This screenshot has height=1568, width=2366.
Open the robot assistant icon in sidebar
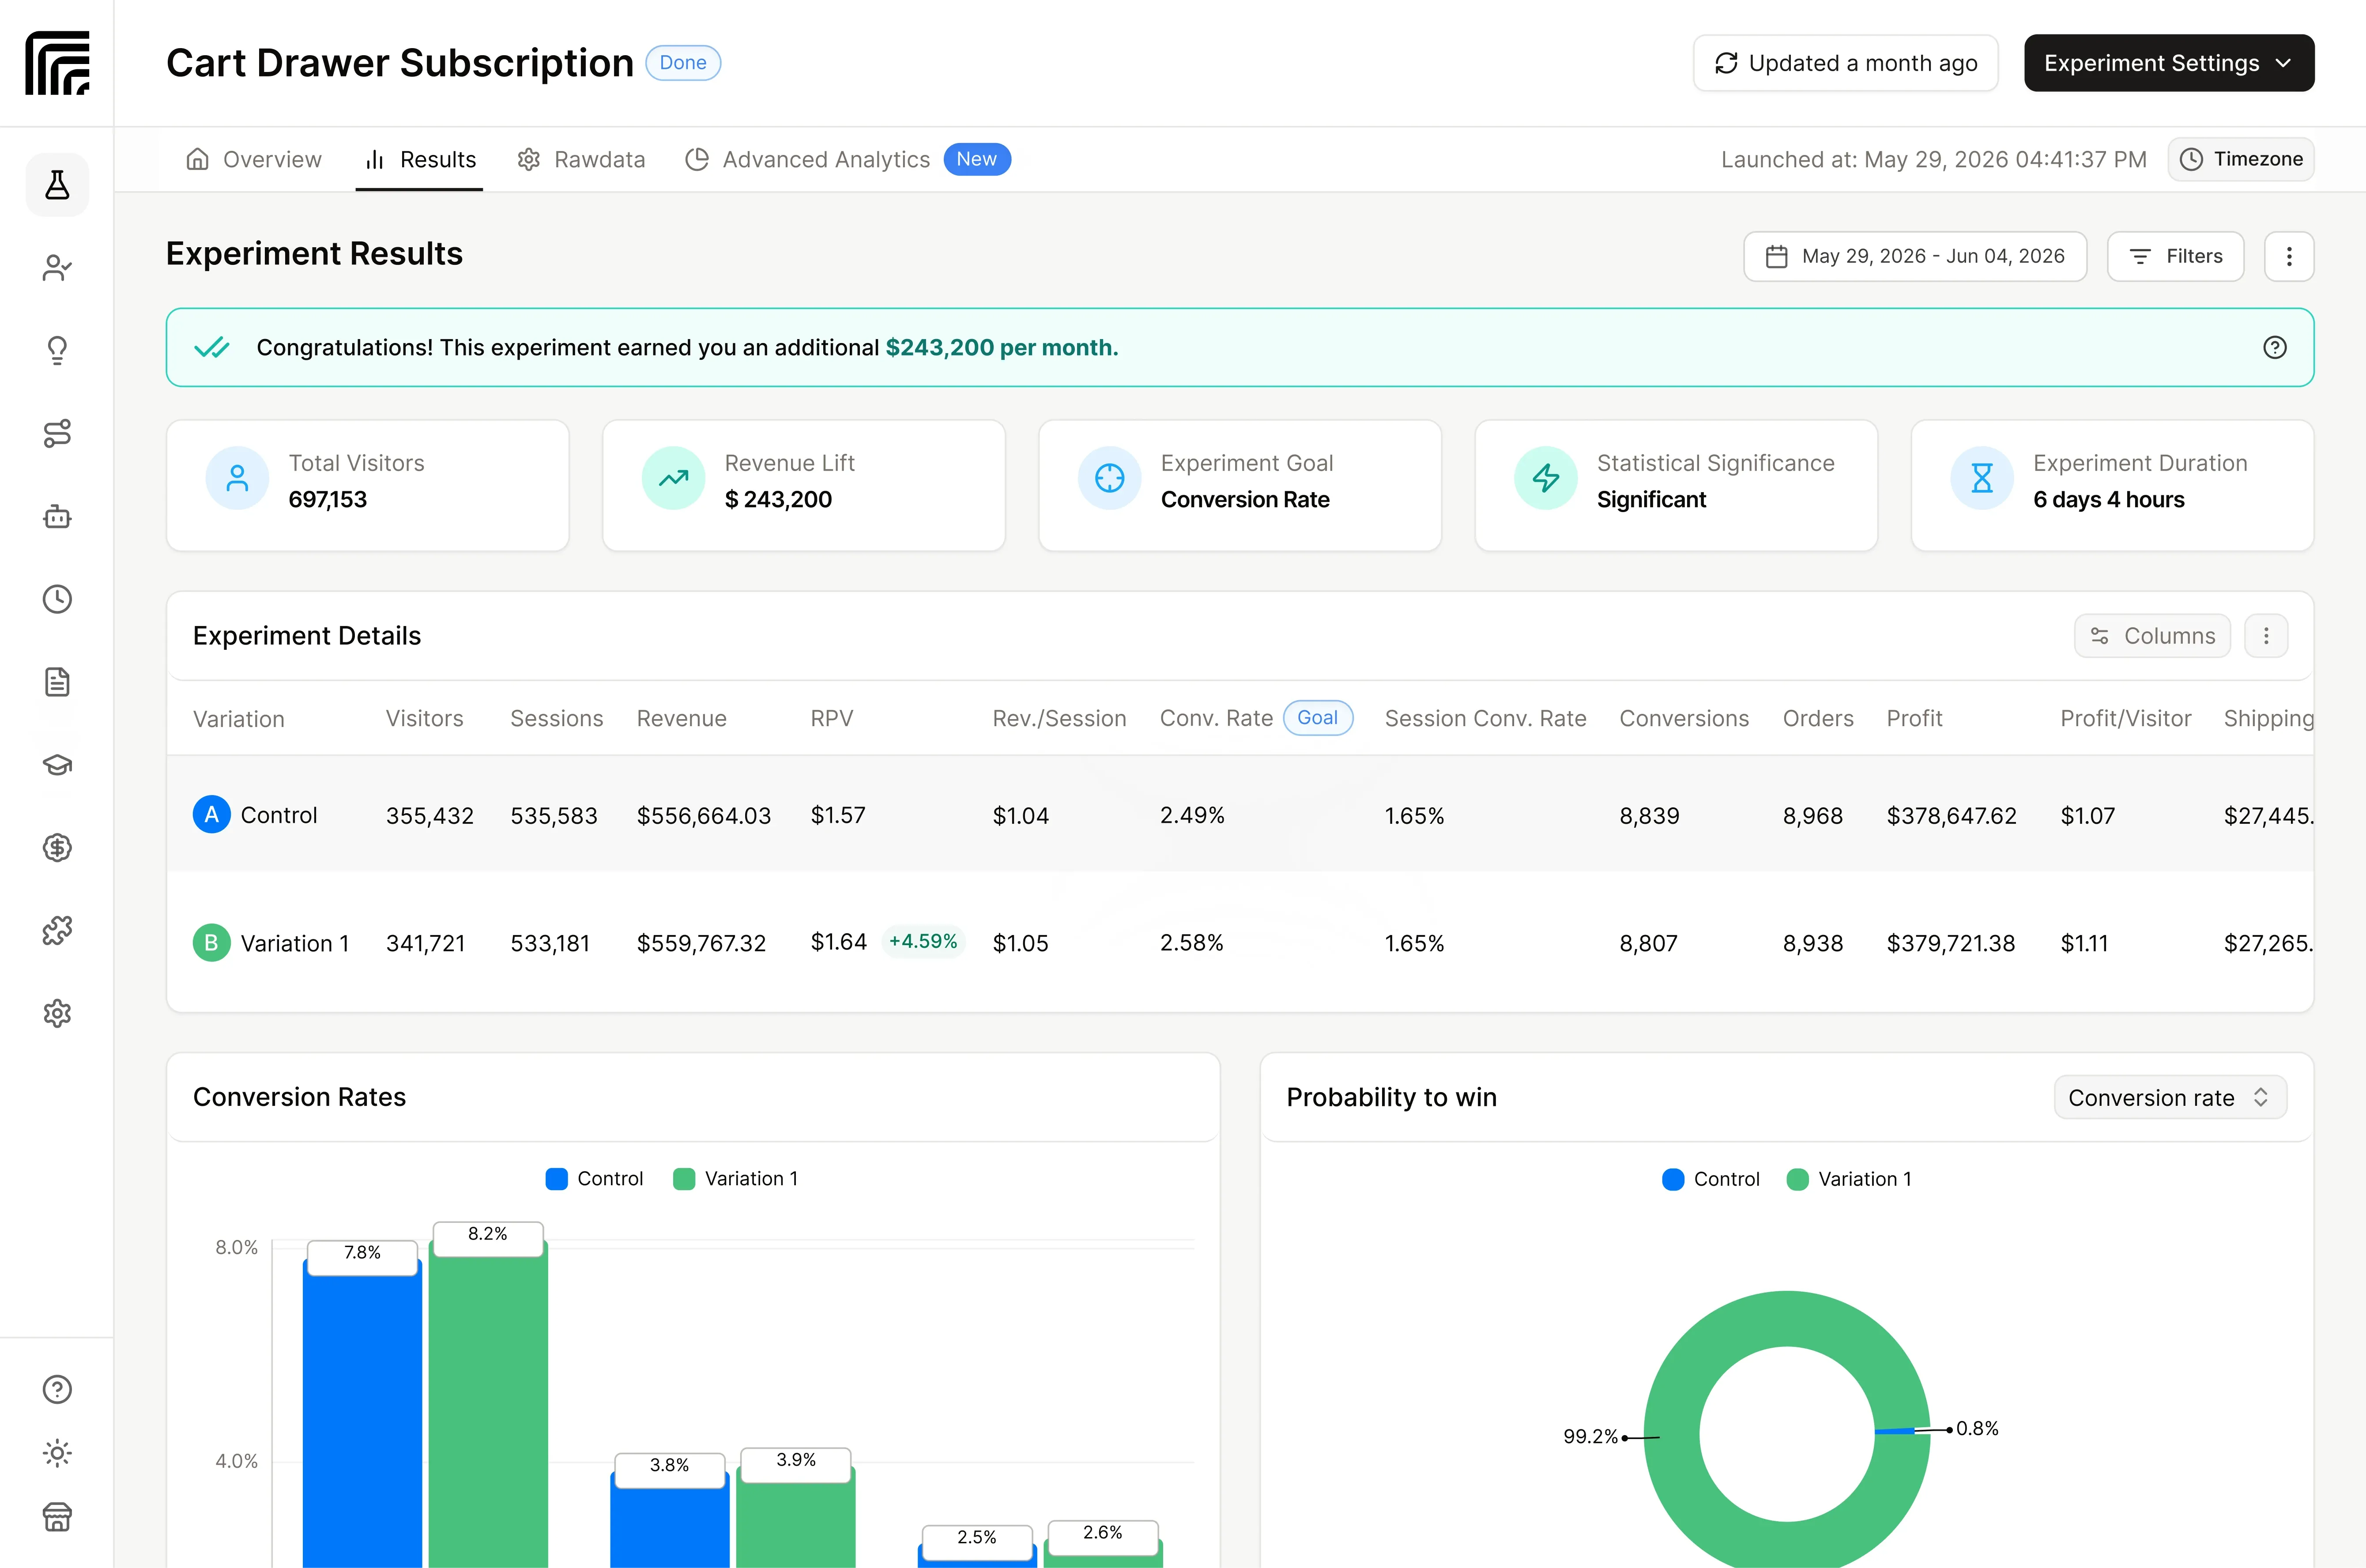click(57, 516)
